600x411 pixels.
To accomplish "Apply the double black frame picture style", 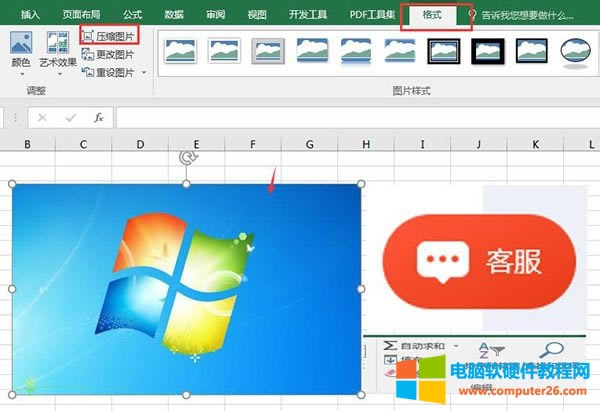I will [444, 51].
